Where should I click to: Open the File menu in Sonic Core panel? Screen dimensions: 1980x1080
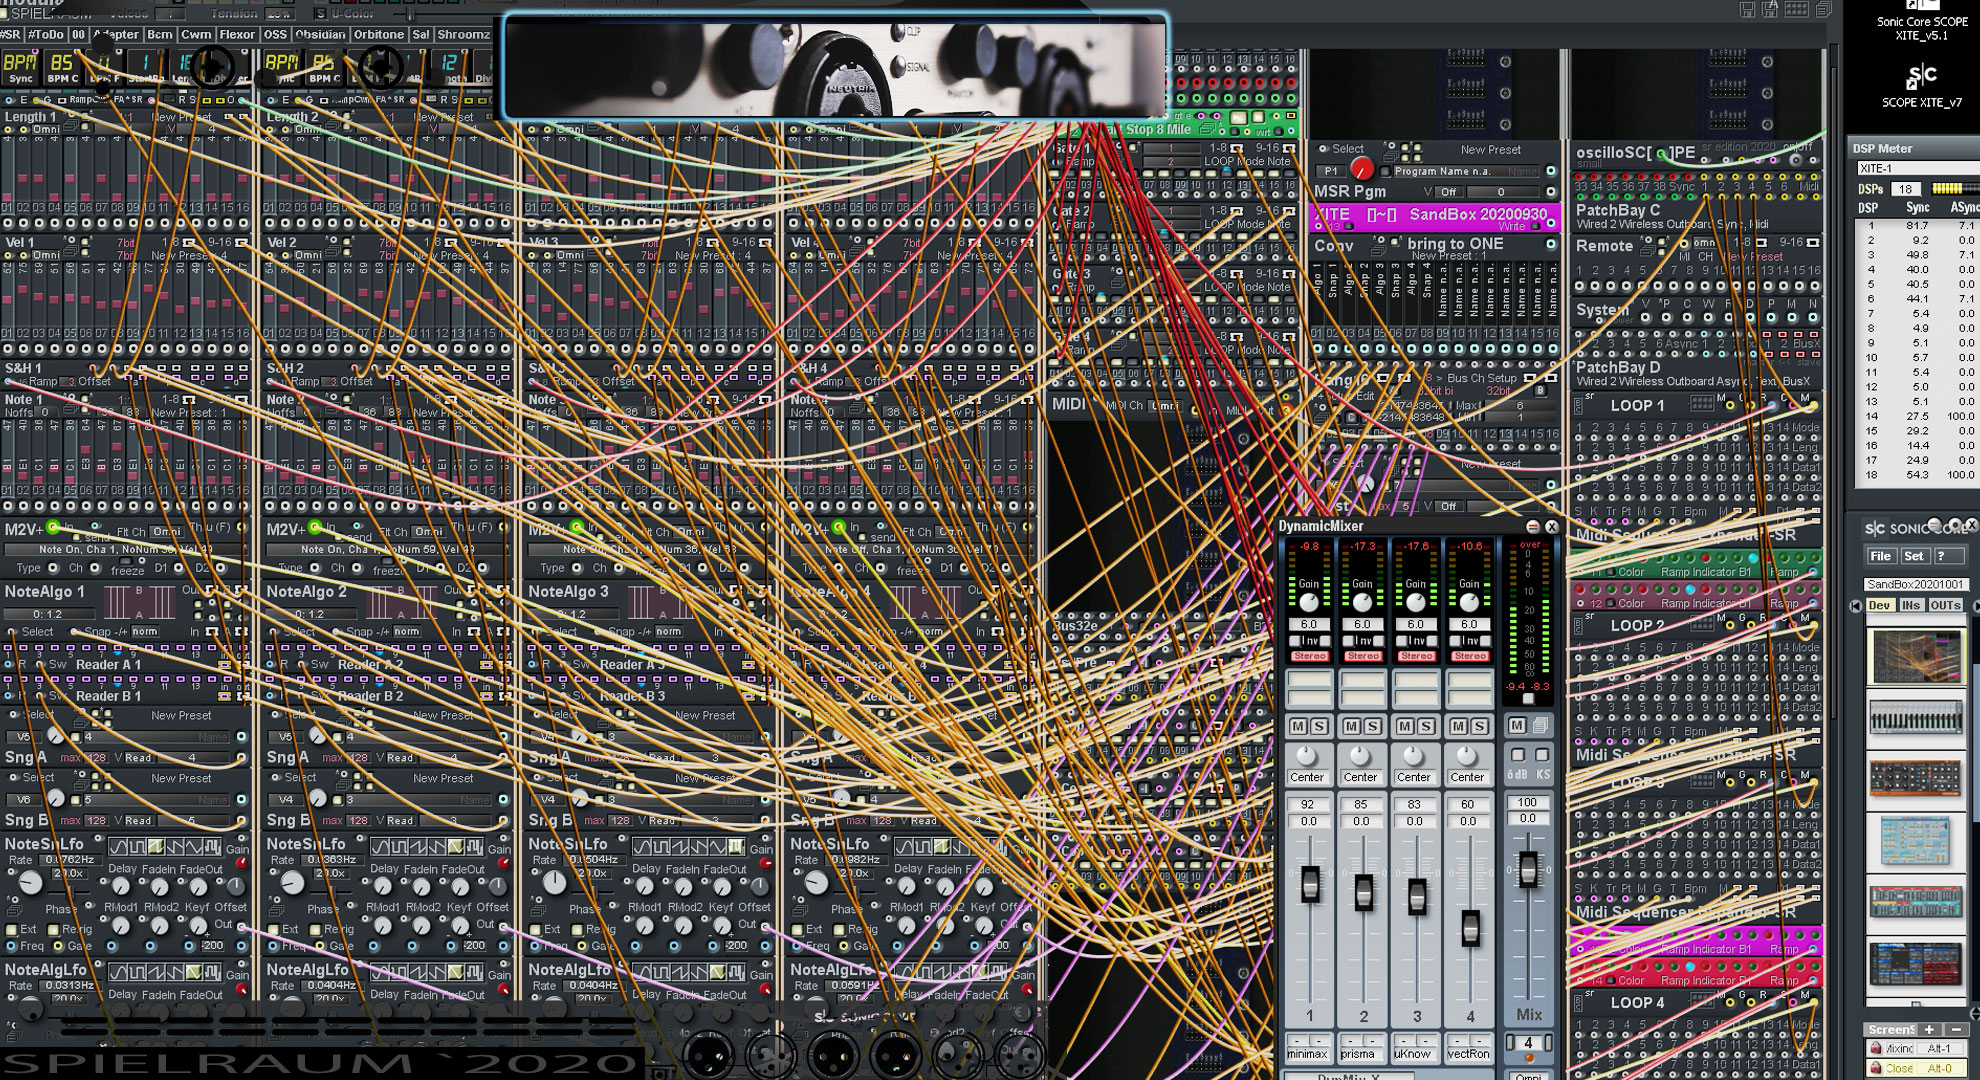tap(1881, 556)
